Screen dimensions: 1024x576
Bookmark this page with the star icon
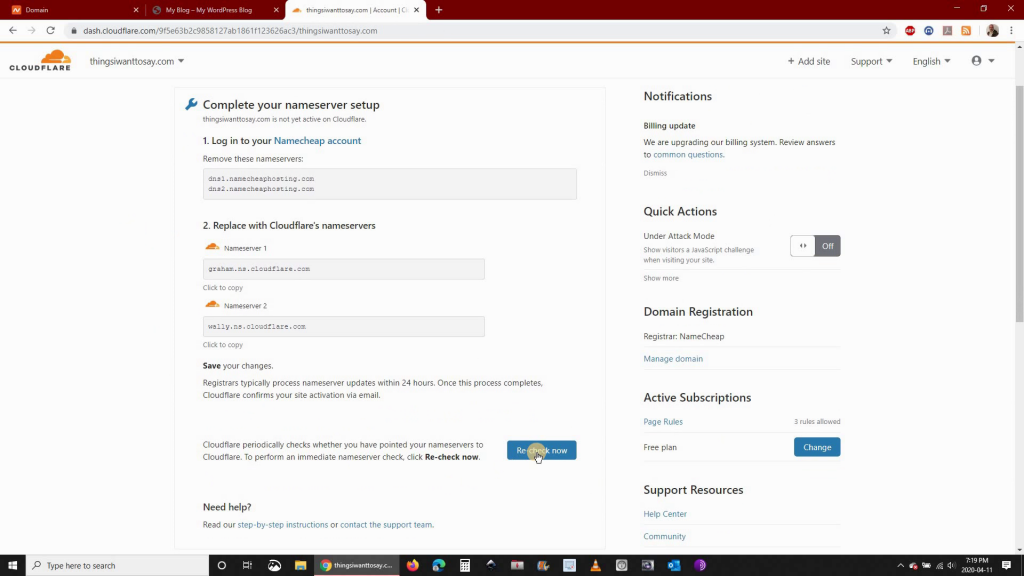886,31
